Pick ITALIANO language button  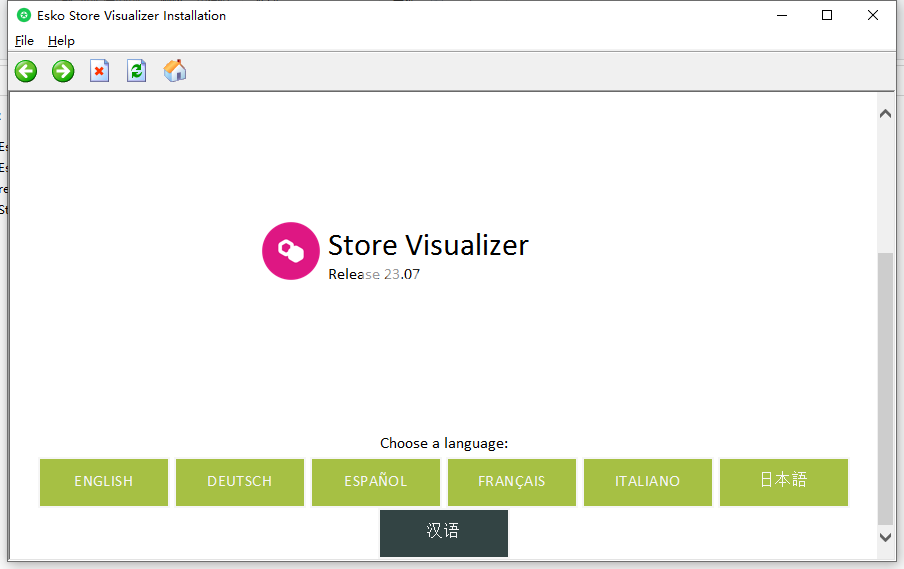tap(648, 482)
